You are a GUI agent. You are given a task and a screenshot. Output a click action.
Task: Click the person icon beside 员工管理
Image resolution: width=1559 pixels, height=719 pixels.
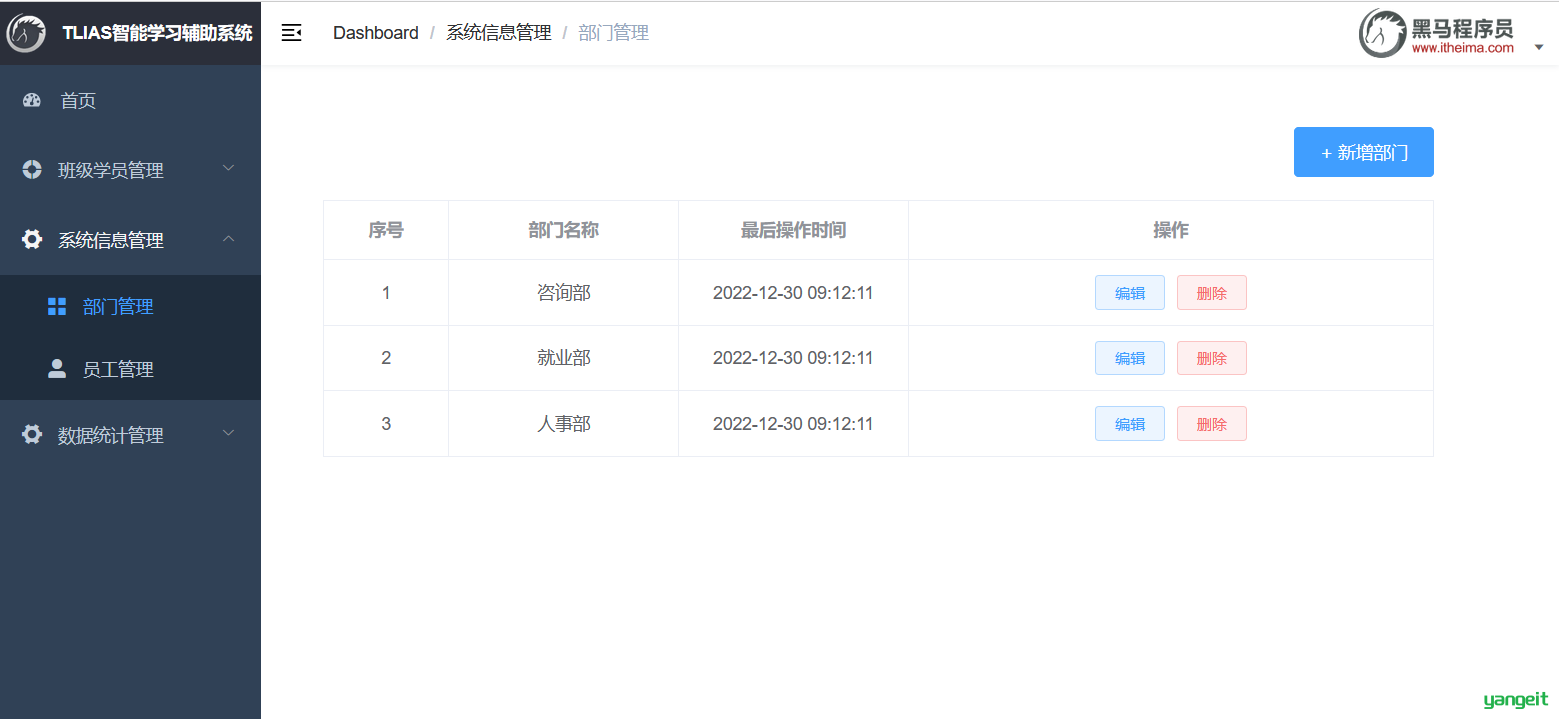[x=57, y=369]
